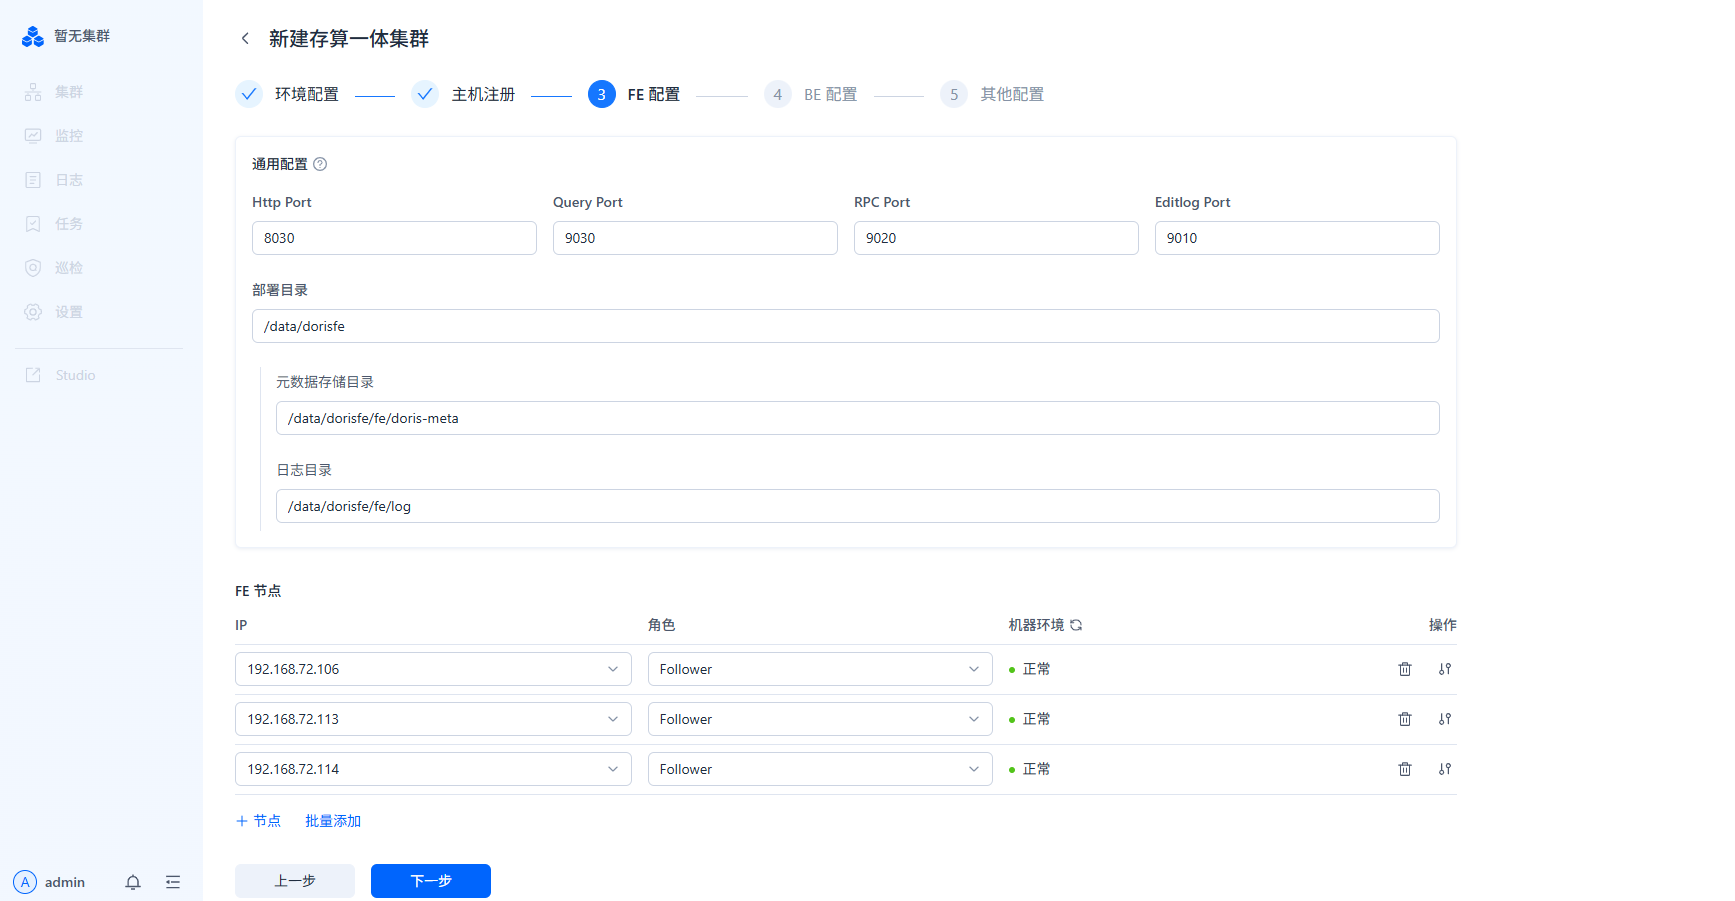Click the 下一步 button
The height and width of the screenshot is (901, 1735).
tap(430, 881)
